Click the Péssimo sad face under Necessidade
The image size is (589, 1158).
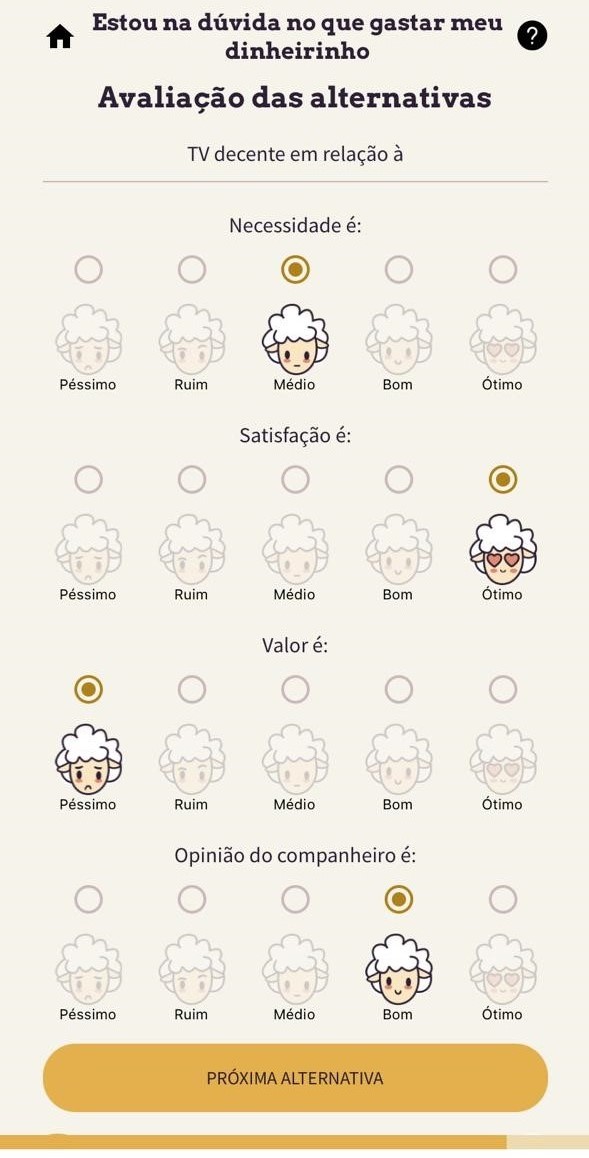pos(89,339)
